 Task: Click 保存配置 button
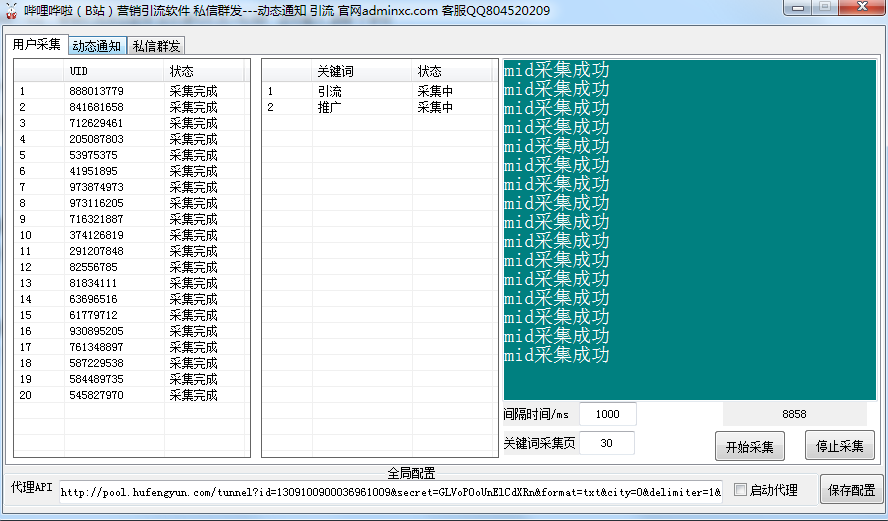(x=851, y=490)
